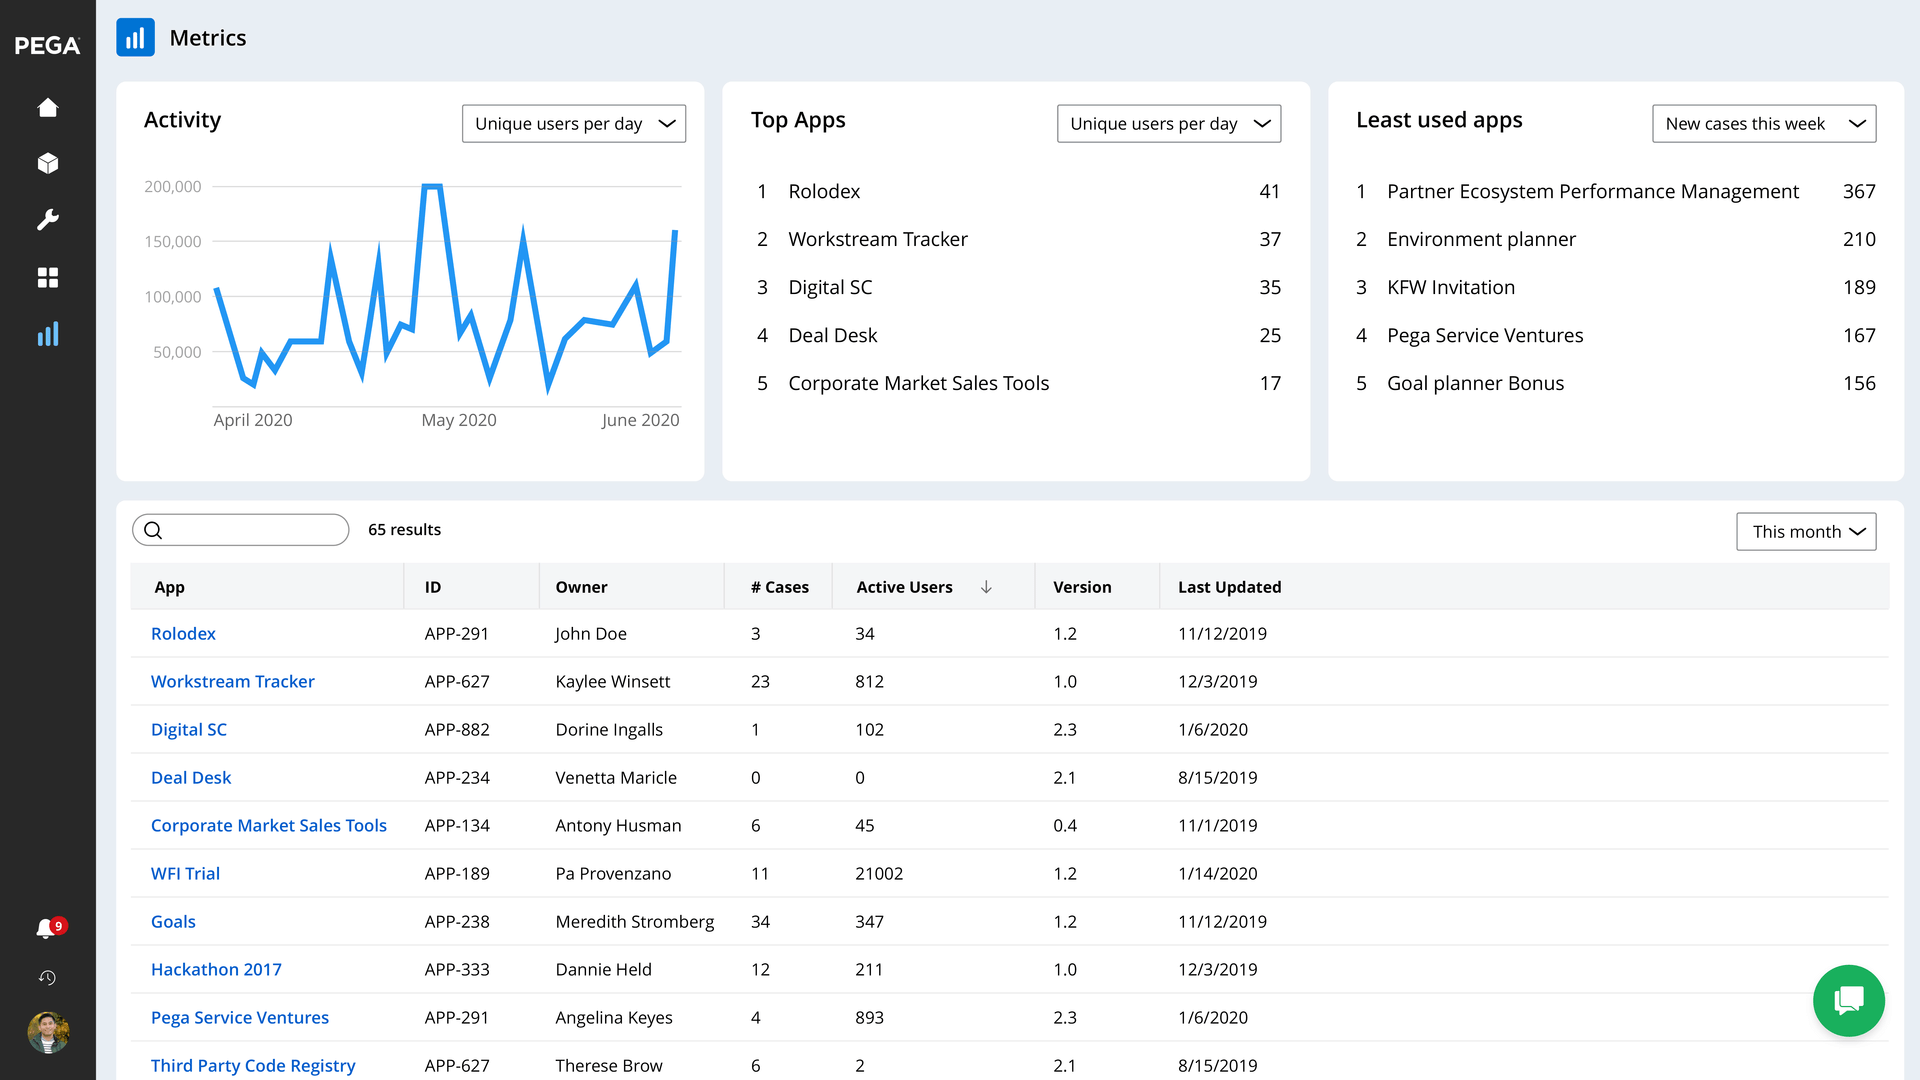Select the Home icon in the sidebar

(x=48, y=107)
